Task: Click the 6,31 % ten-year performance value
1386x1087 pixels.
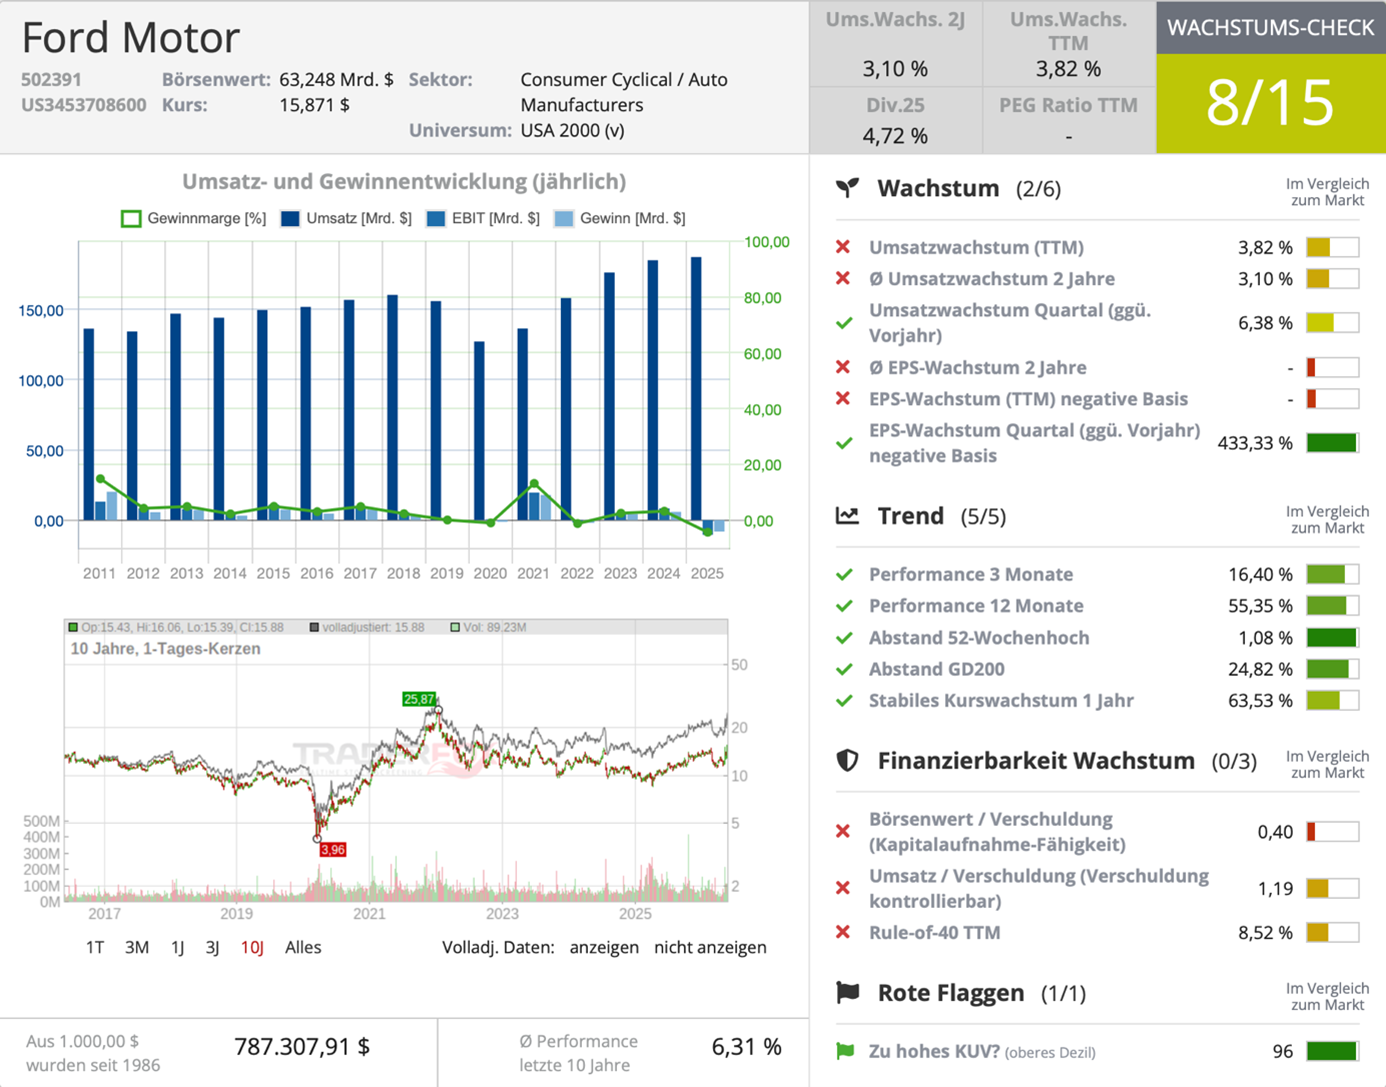Action: pos(746,1047)
